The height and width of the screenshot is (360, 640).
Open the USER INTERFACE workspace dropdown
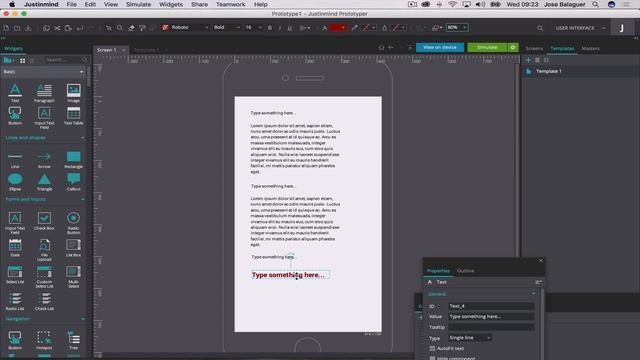580,28
